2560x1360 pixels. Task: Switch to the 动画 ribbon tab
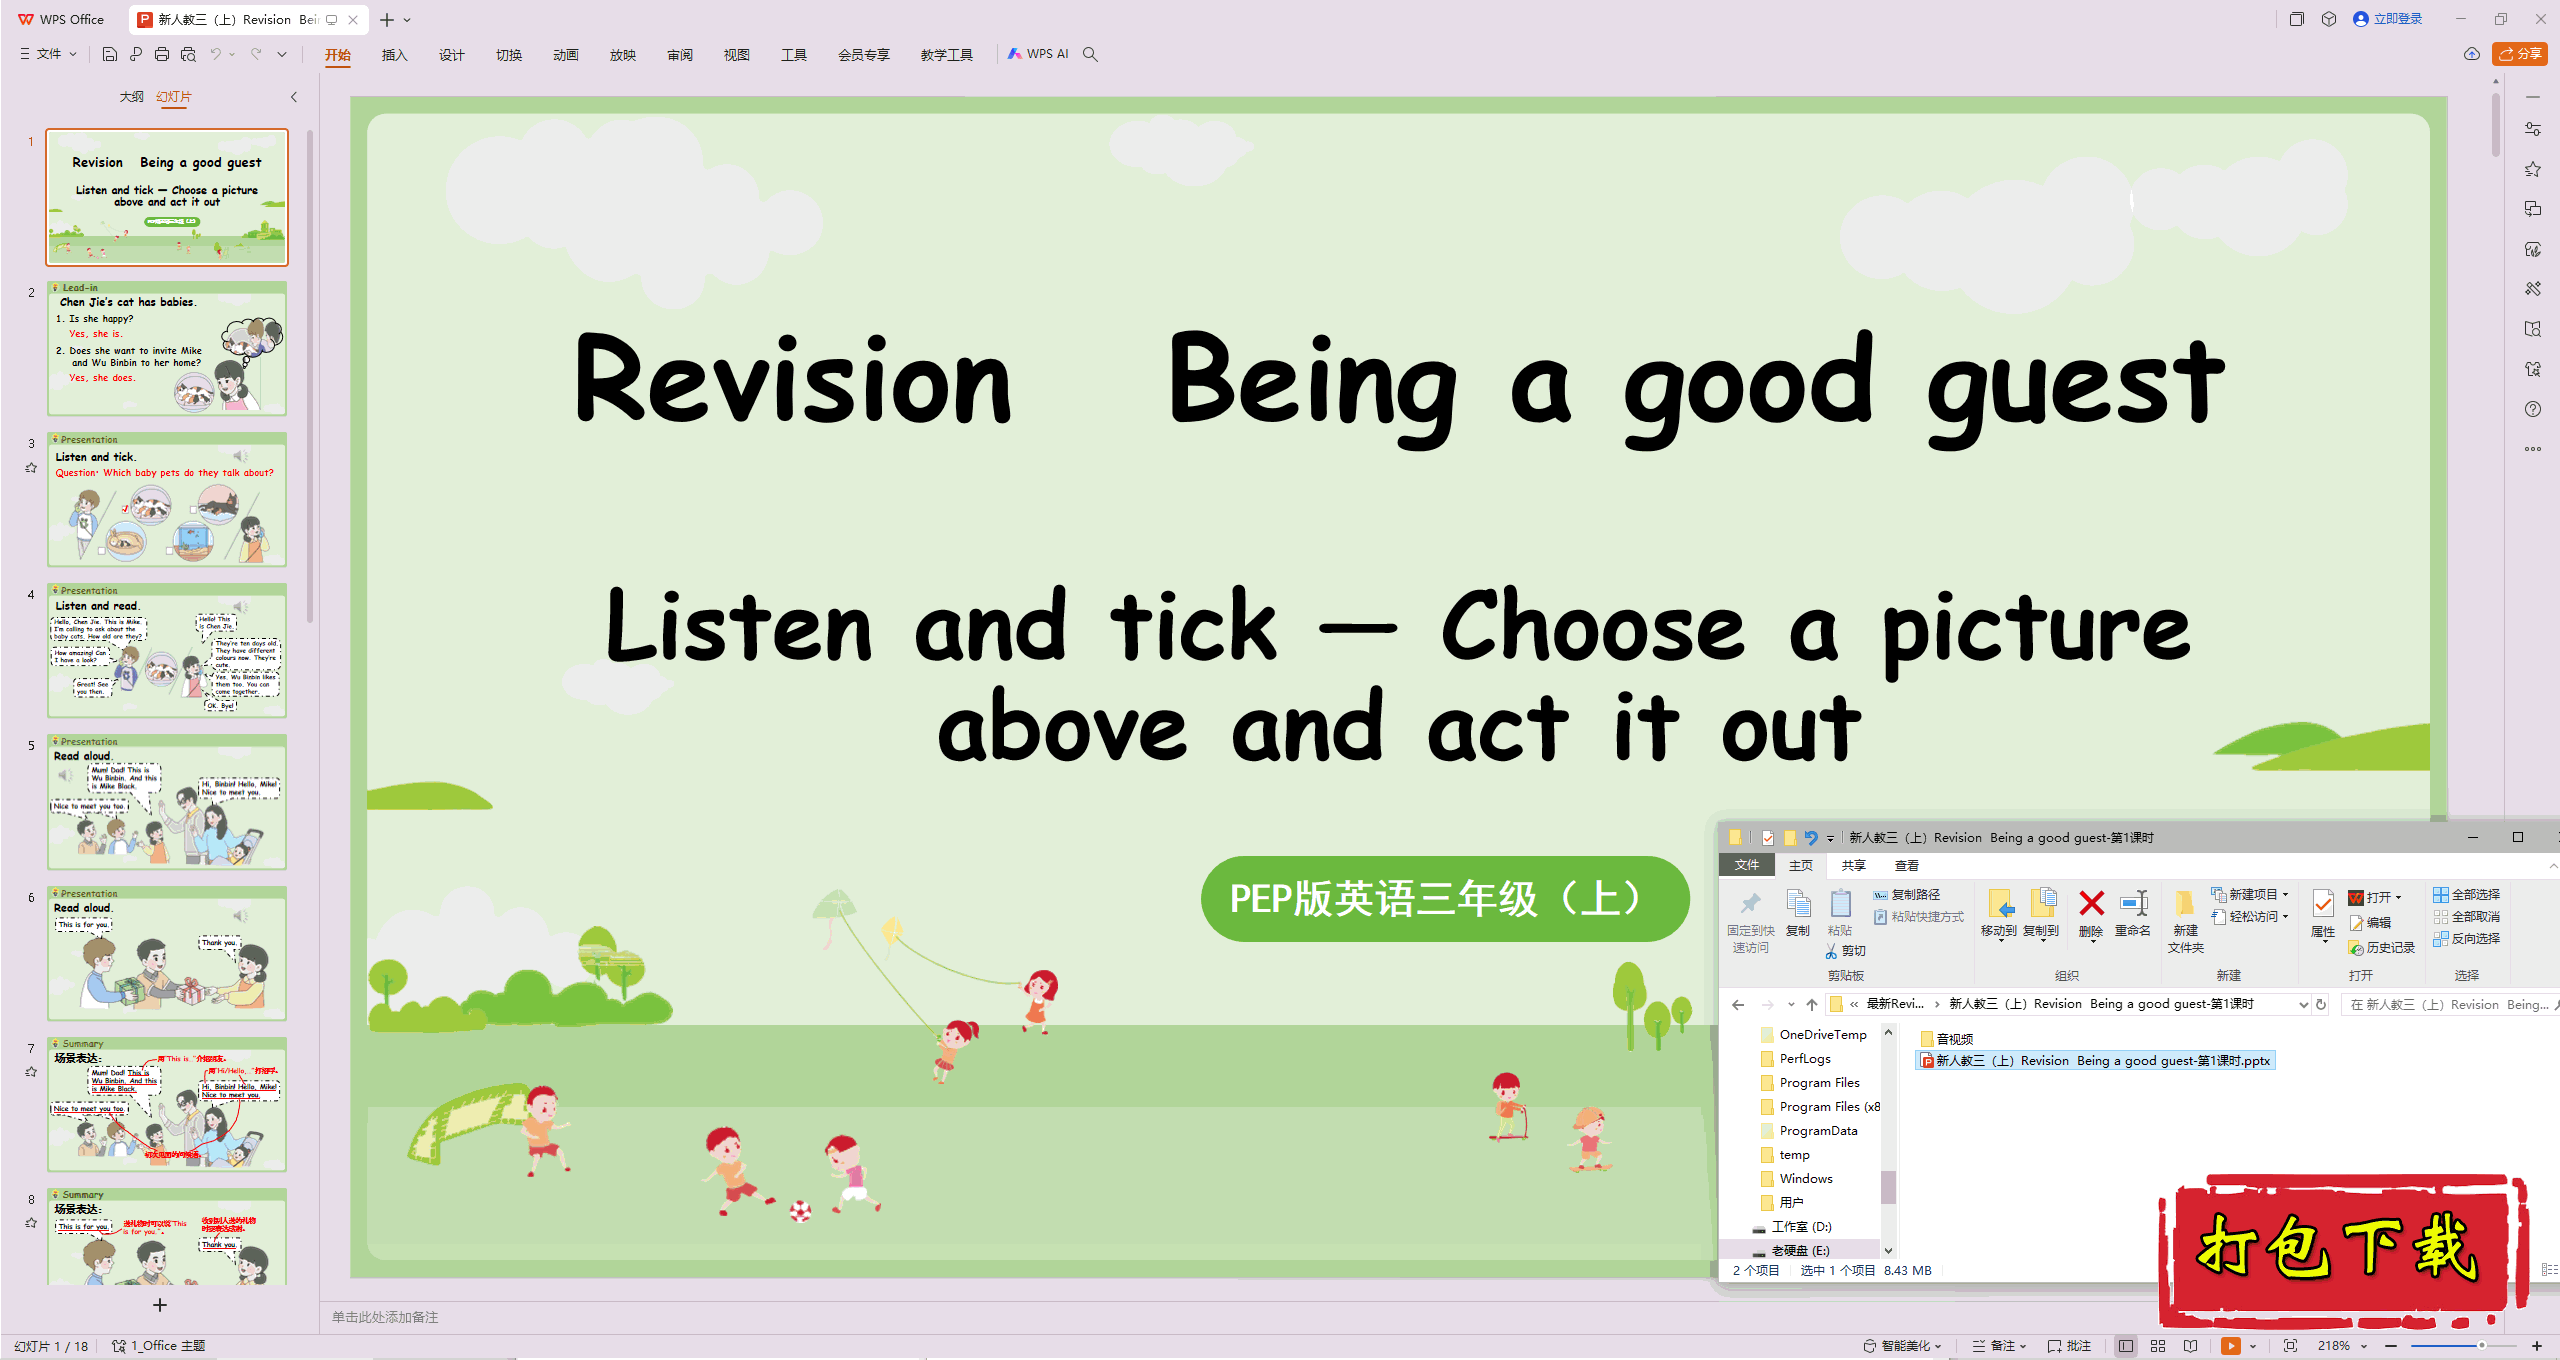(x=566, y=55)
